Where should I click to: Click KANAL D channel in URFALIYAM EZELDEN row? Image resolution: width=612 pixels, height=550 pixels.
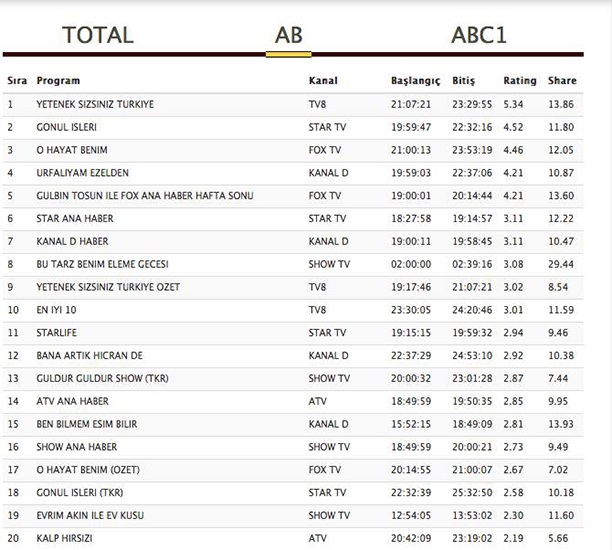pos(328,173)
